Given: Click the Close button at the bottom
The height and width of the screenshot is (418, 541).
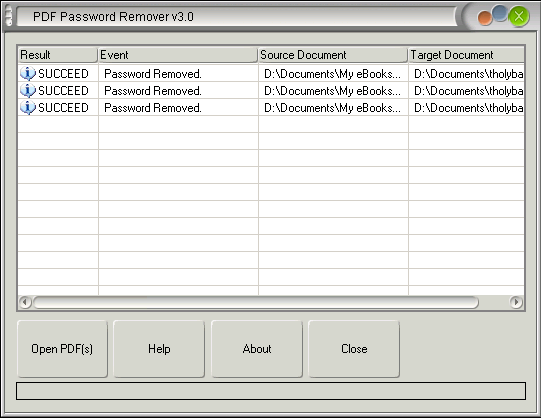Looking at the screenshot, I should (354, 349).
